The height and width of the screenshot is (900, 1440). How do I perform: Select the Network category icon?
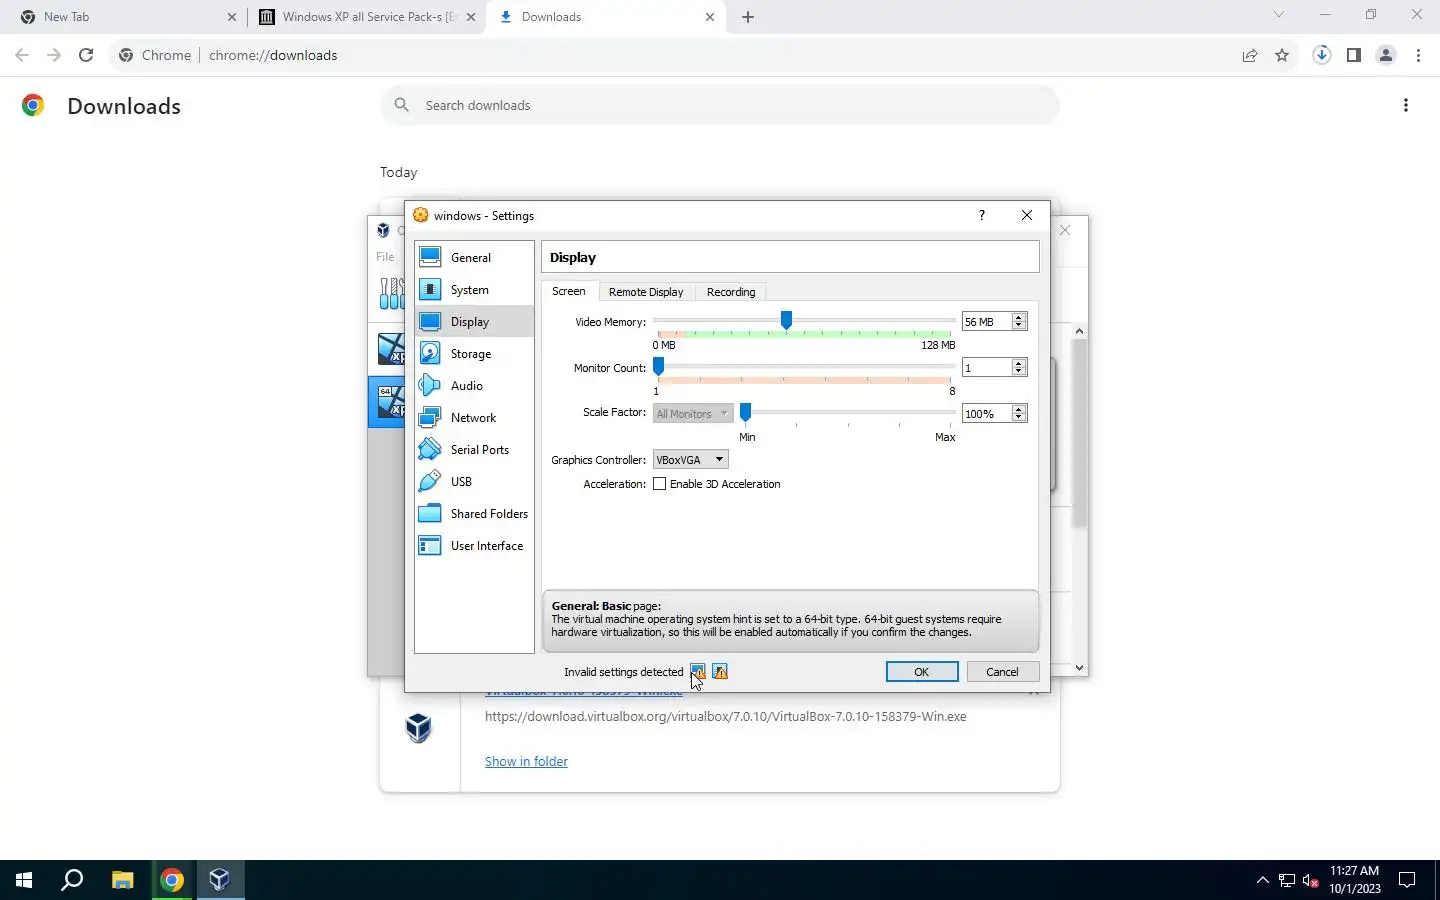click(x=430, y=417)
